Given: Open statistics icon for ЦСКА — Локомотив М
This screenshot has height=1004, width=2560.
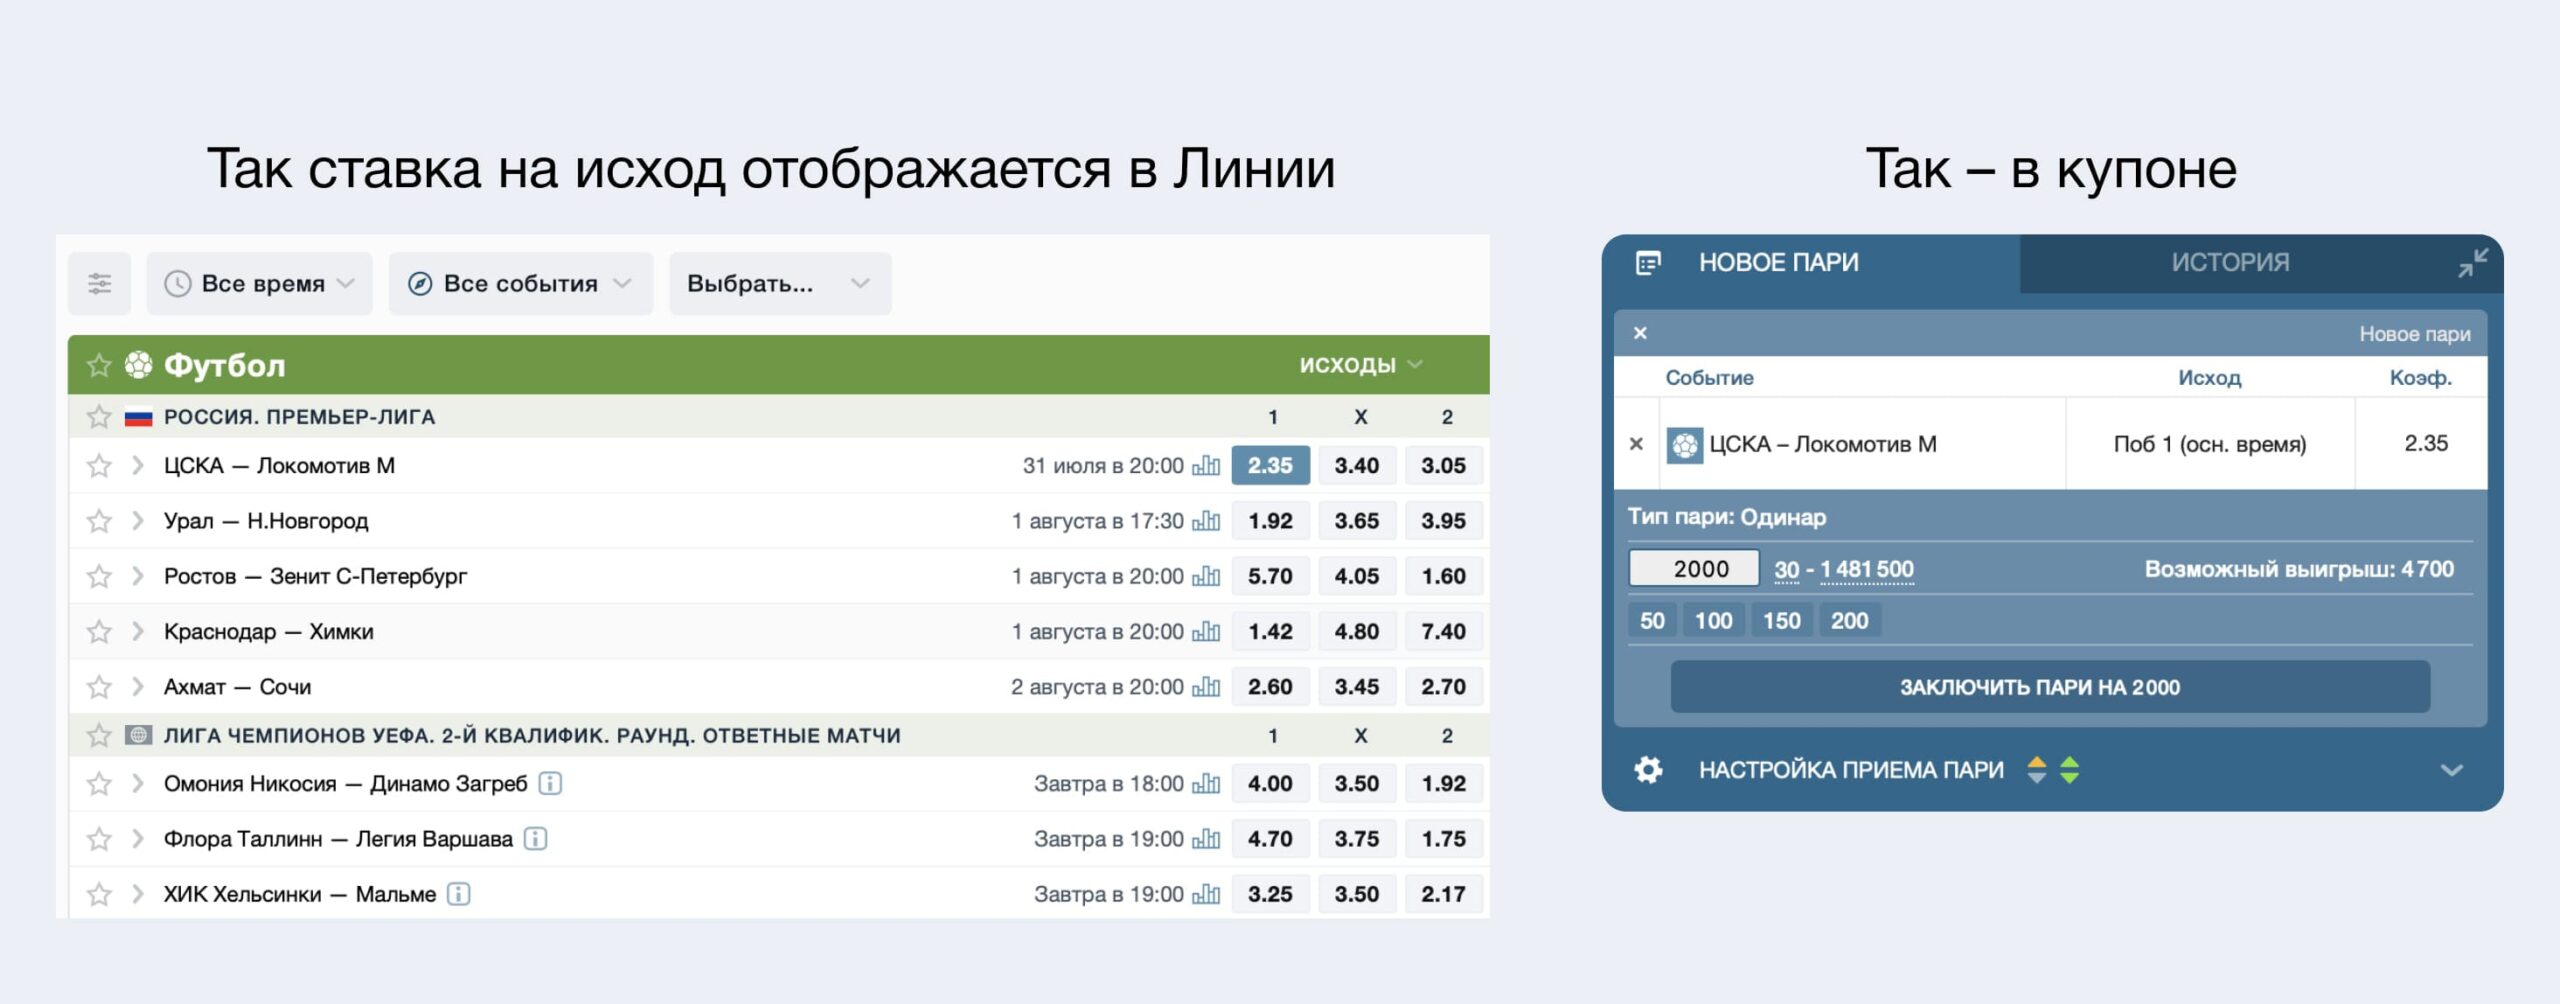Looking at the screenshot, I should pos(1207,466).
